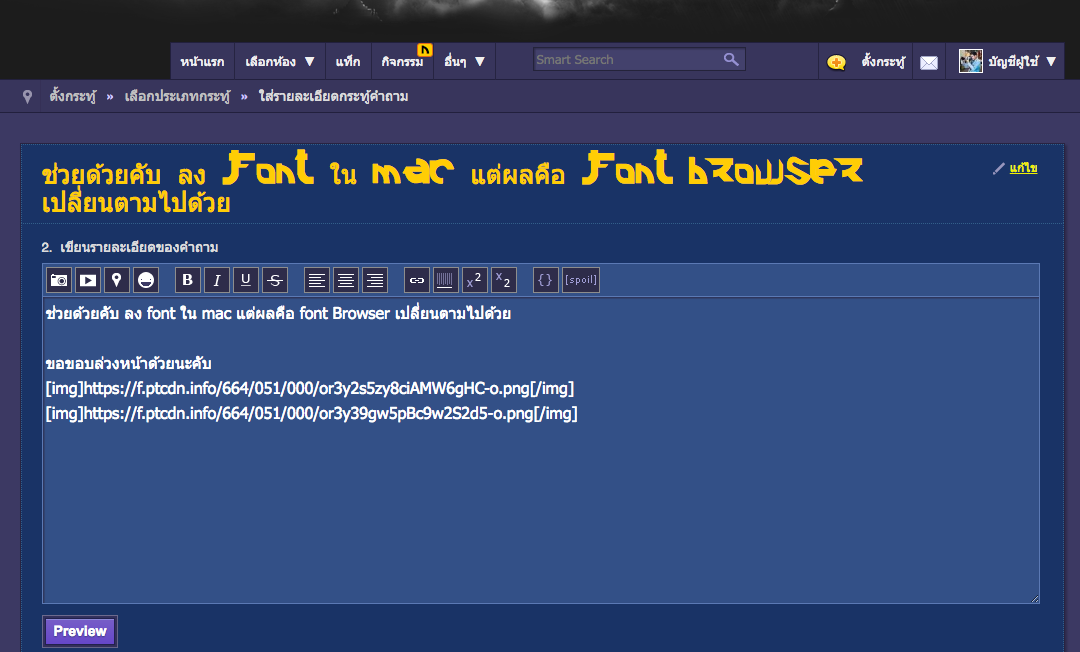
Task: Insert spoil tag
Action: [581, 280]
